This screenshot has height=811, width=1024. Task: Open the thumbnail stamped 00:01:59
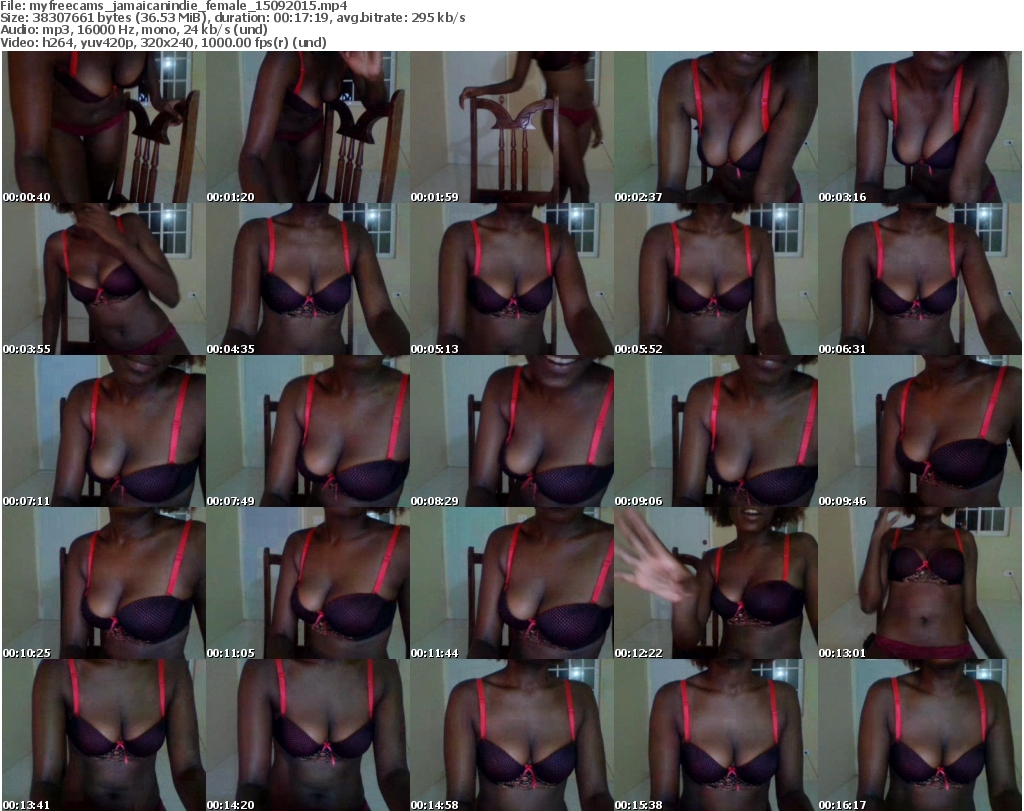[x=511, y=127]
